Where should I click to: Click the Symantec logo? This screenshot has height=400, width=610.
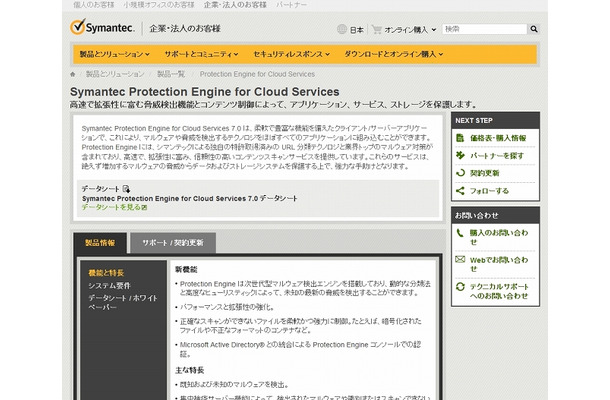click(x=102, y=27)
